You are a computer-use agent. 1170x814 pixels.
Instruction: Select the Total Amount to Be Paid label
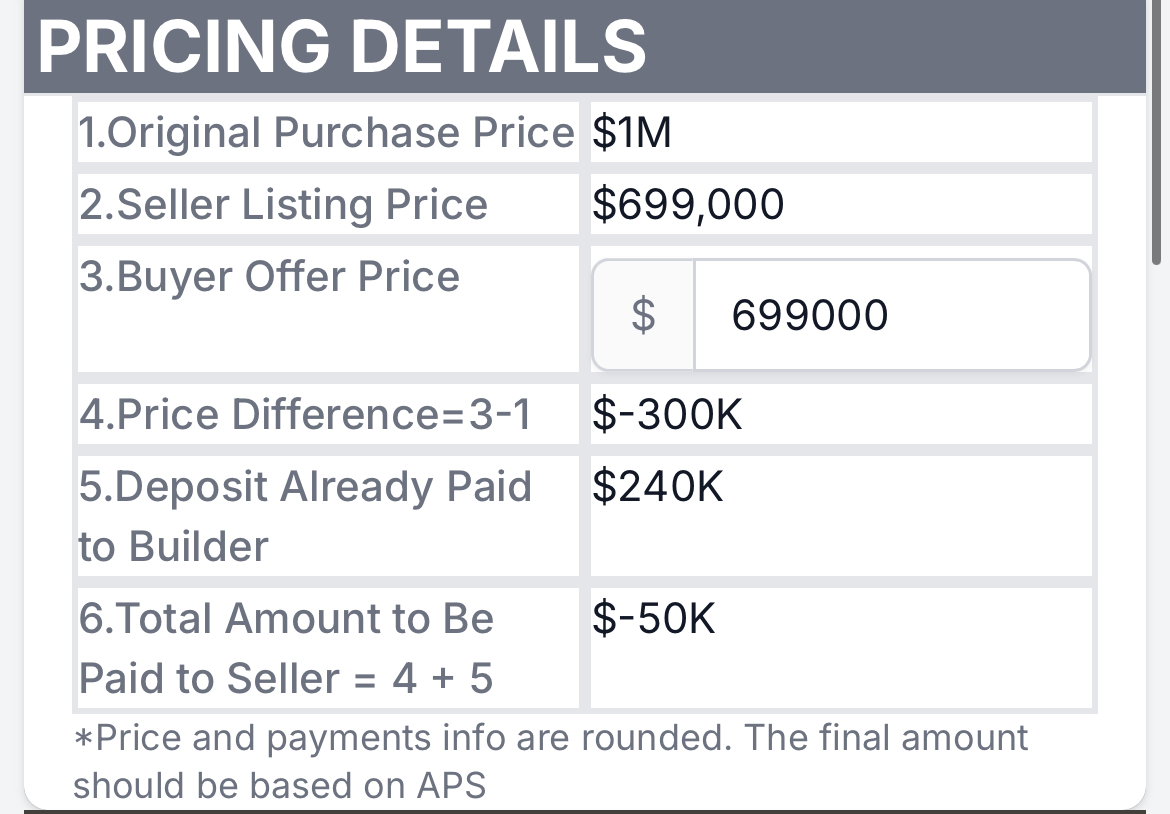[287, 648]
